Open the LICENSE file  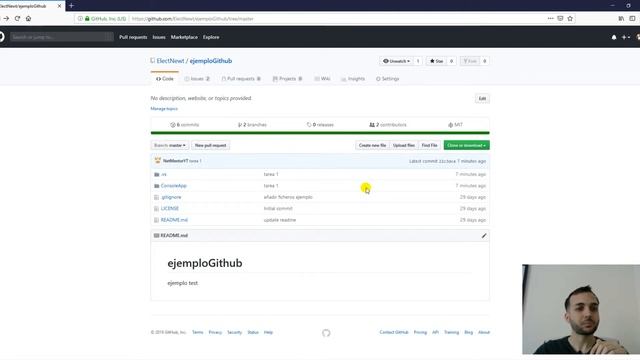click(x=170, y=209)
